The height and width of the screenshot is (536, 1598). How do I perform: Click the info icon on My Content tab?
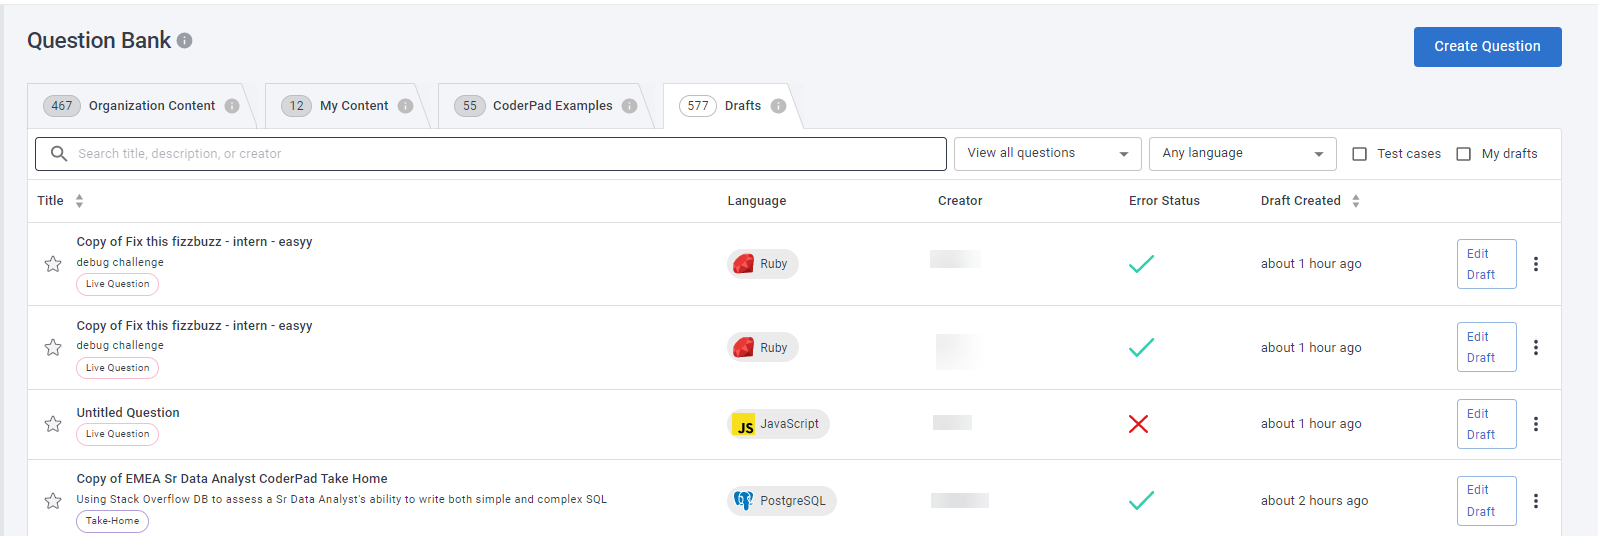[x=405, y=106]
